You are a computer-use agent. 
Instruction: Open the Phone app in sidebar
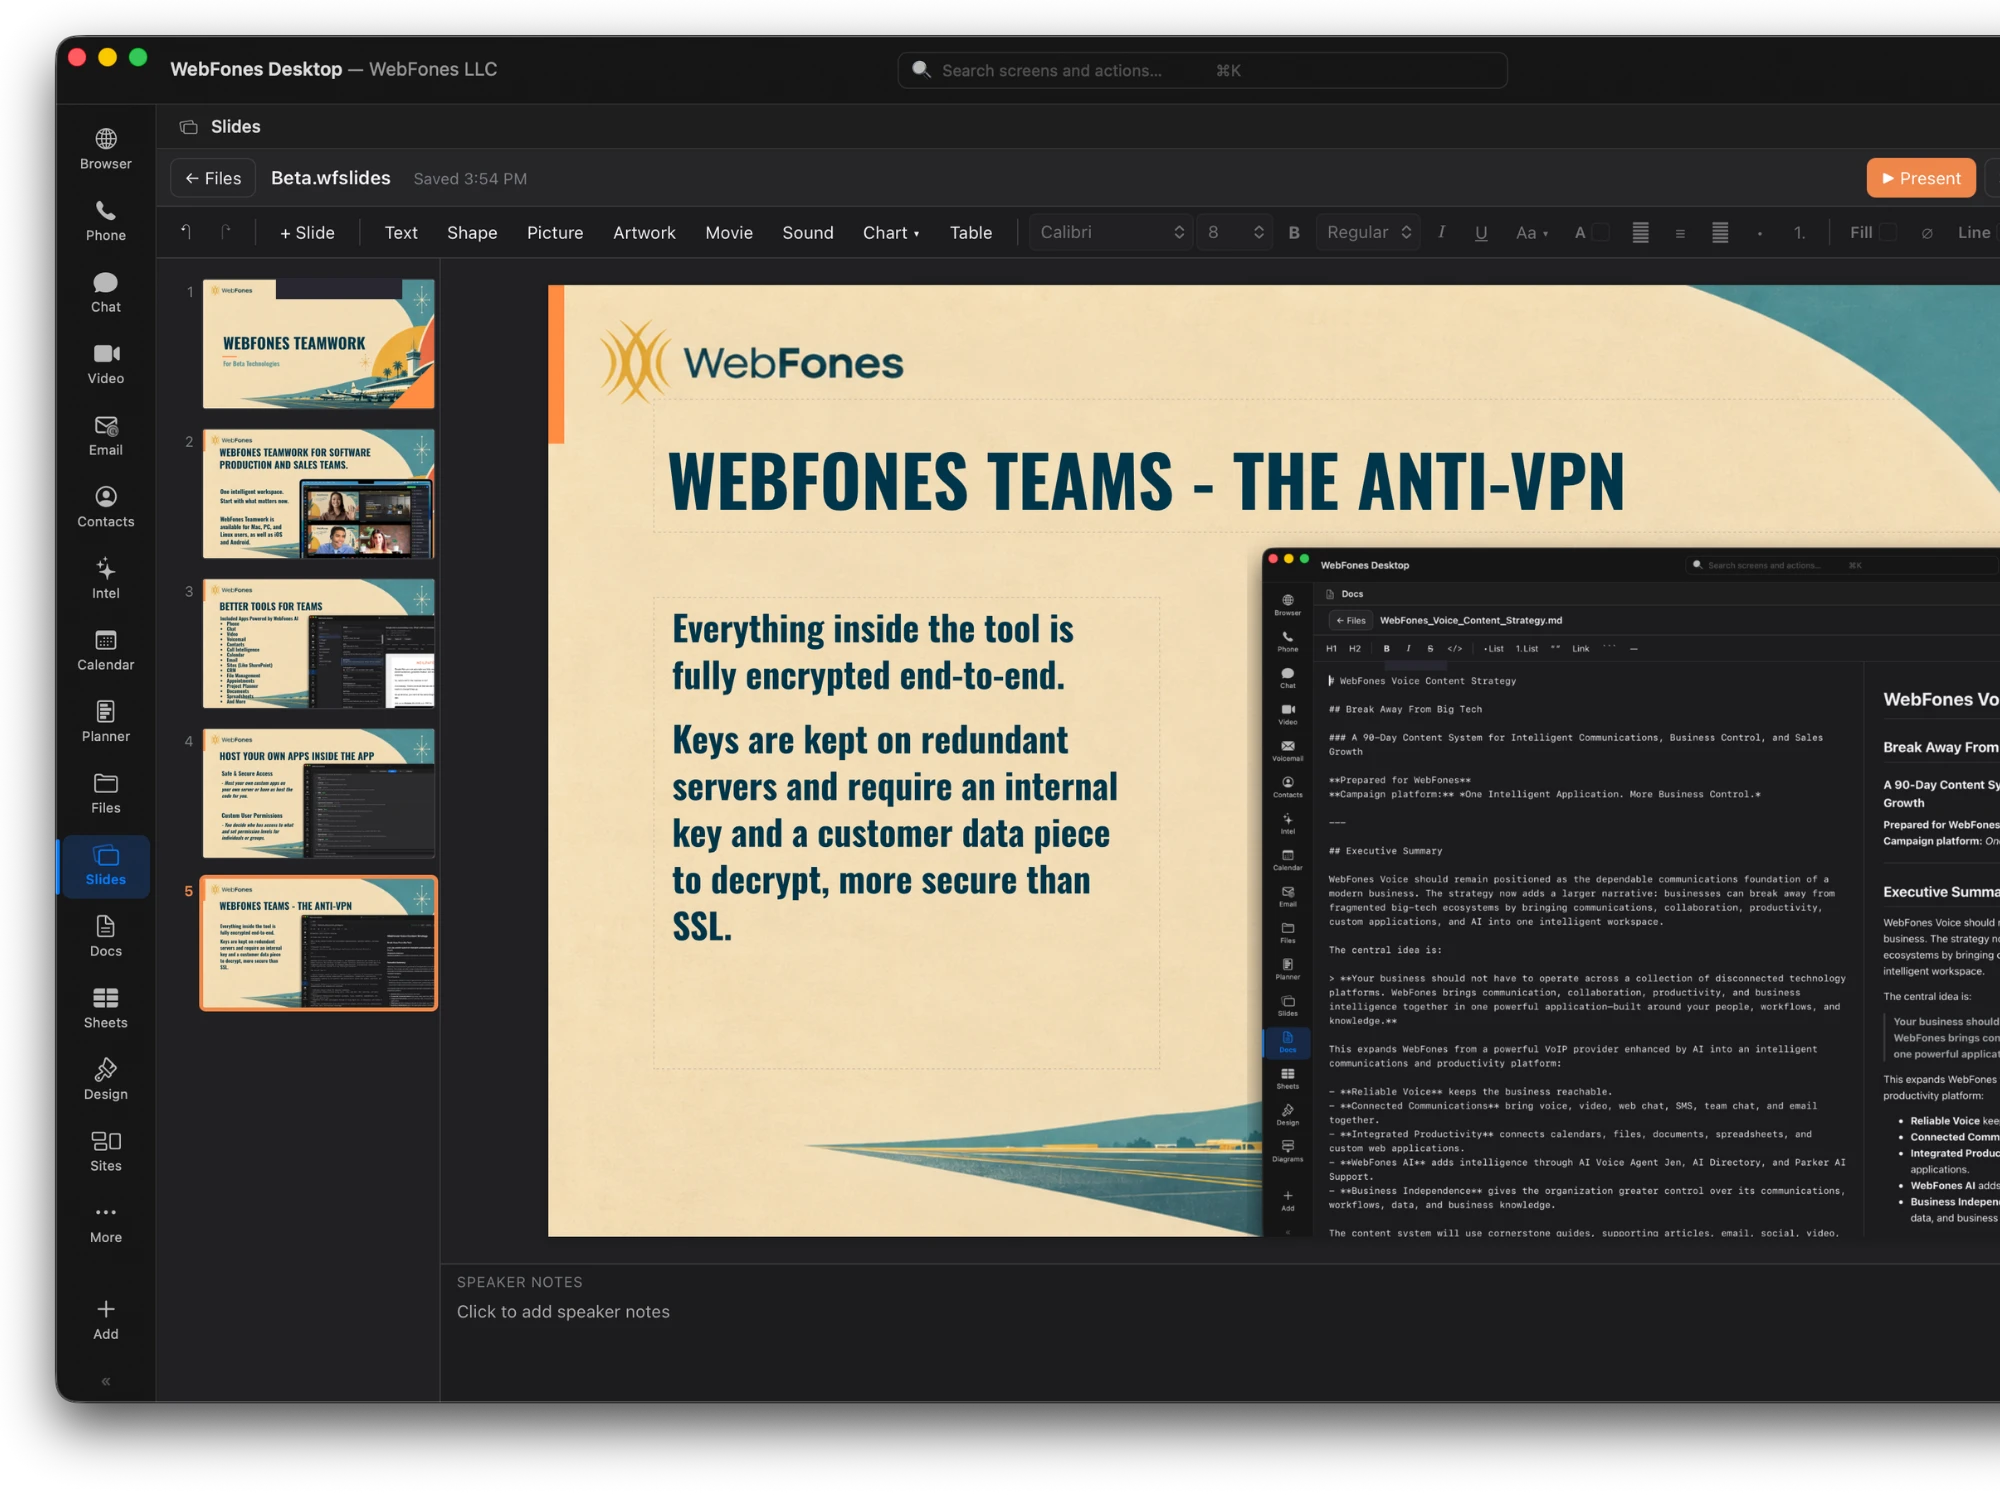point(105,221)
